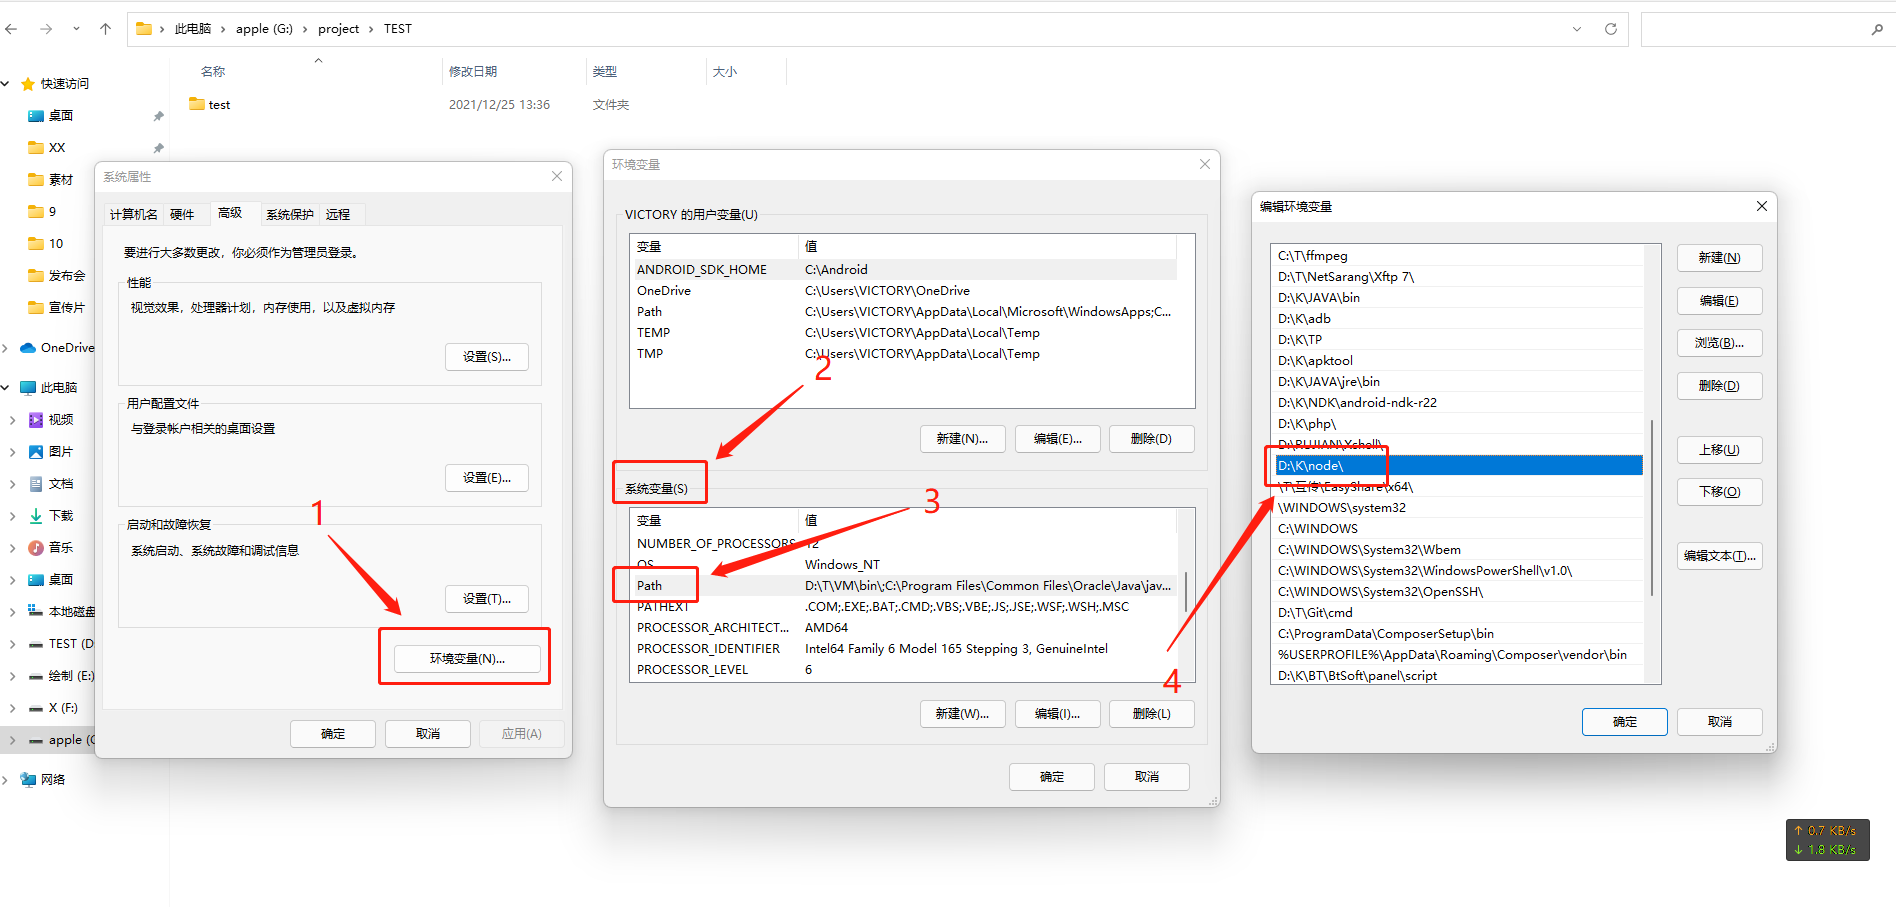Open the 视频 (Videos) folder icon
Image resolution: width=1896 pixels, height=907 pixels.
coord(36,420)
